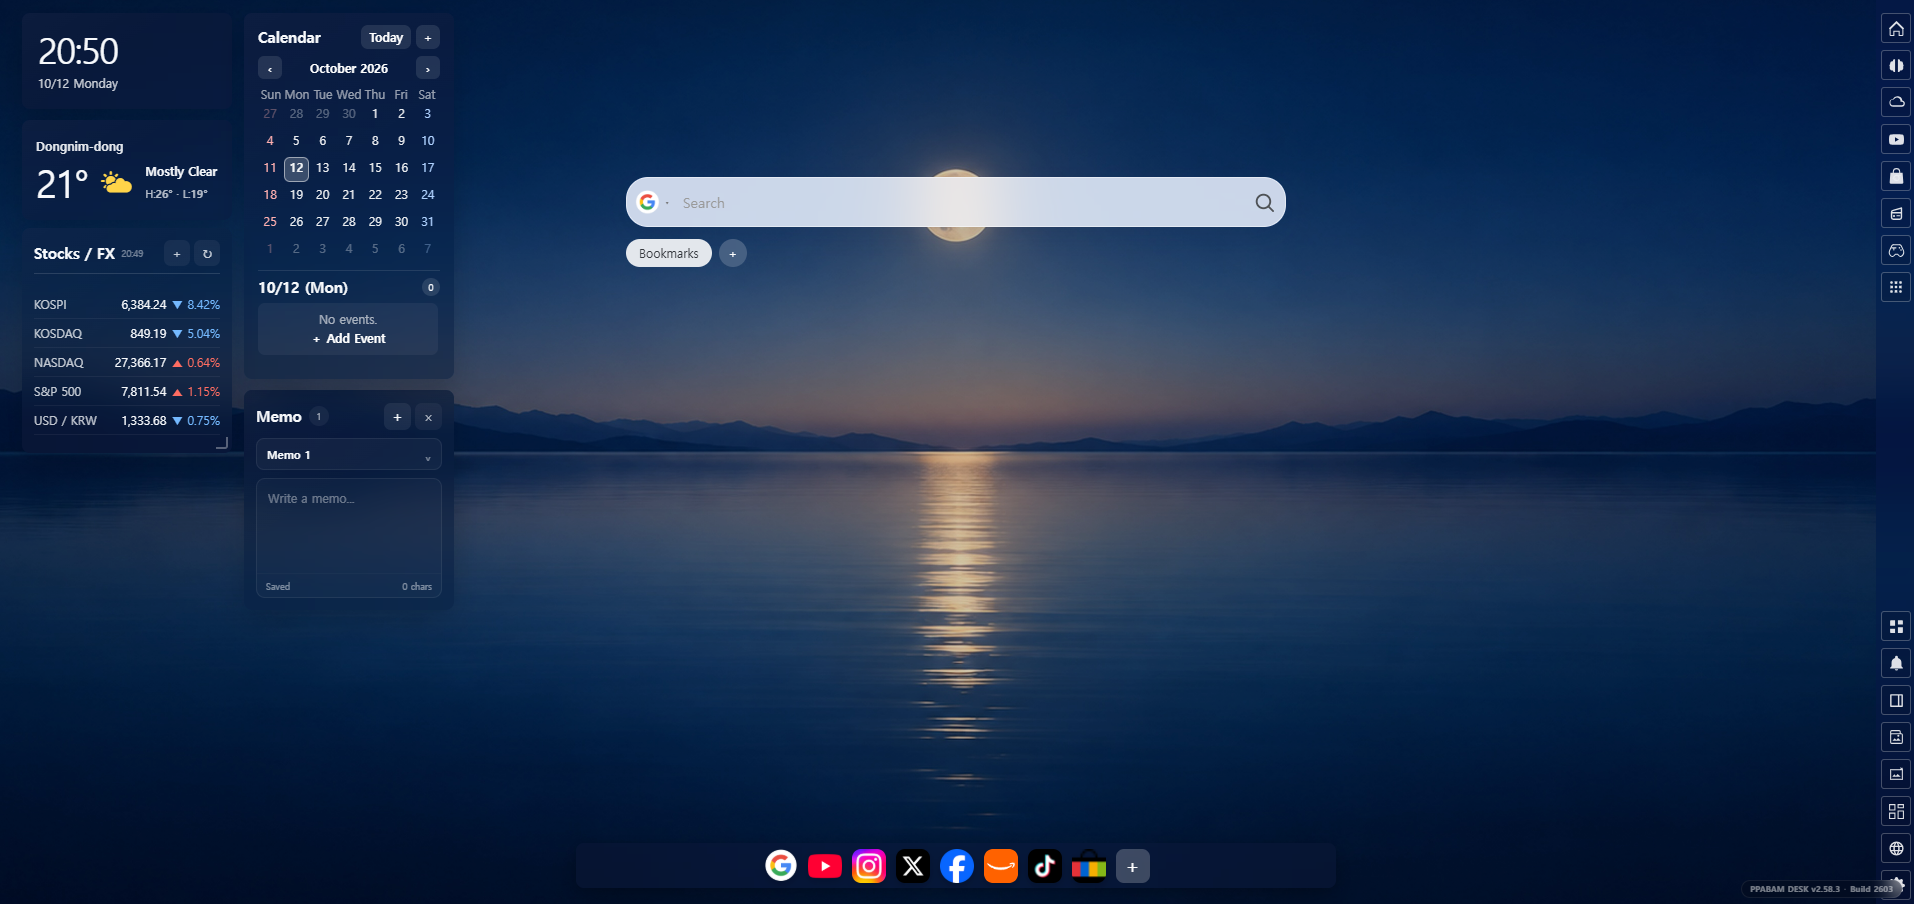Viewport: 1914px width, 904px height.
Task: Add a new shortcut to the dock
Action: click(x=1133, y=867)
